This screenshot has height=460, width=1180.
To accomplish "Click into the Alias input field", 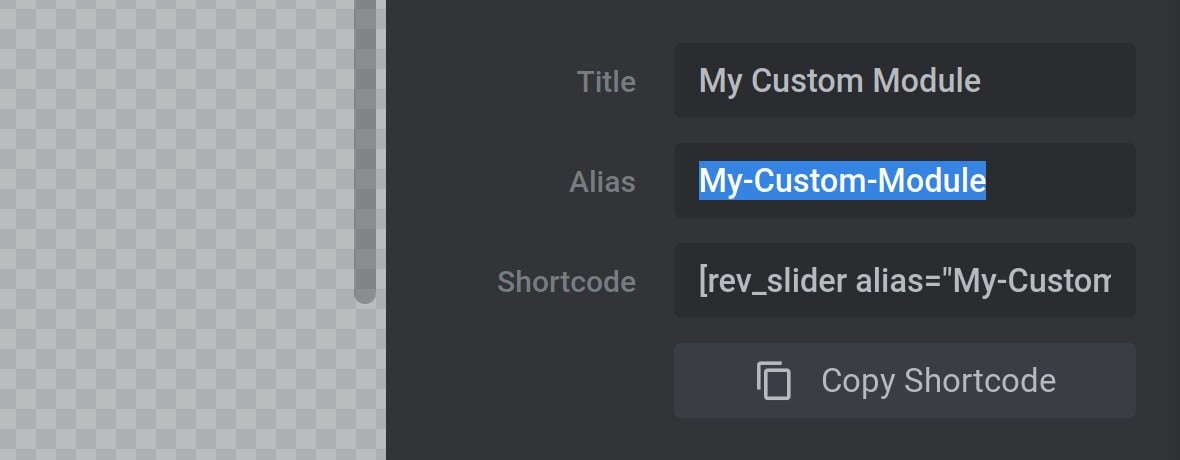I will [x=905, y=181].
